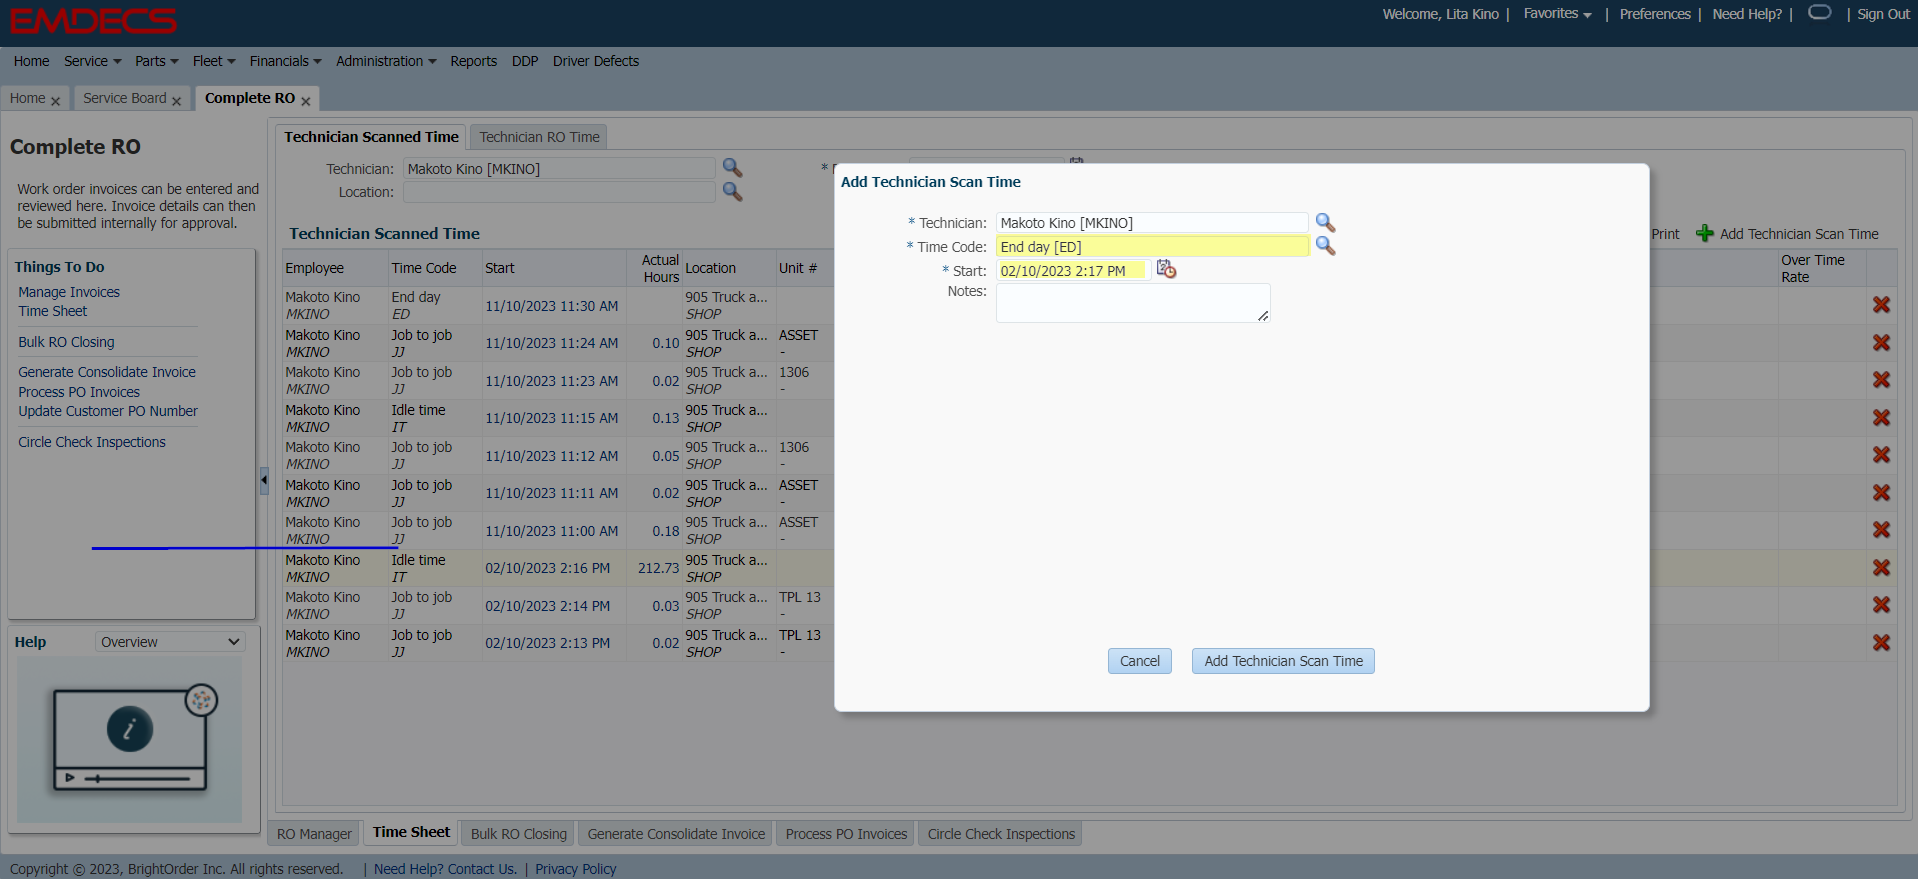Click Sign Out in the header
Viewport: 1918px width, 879px height.
coord(1883,14)
